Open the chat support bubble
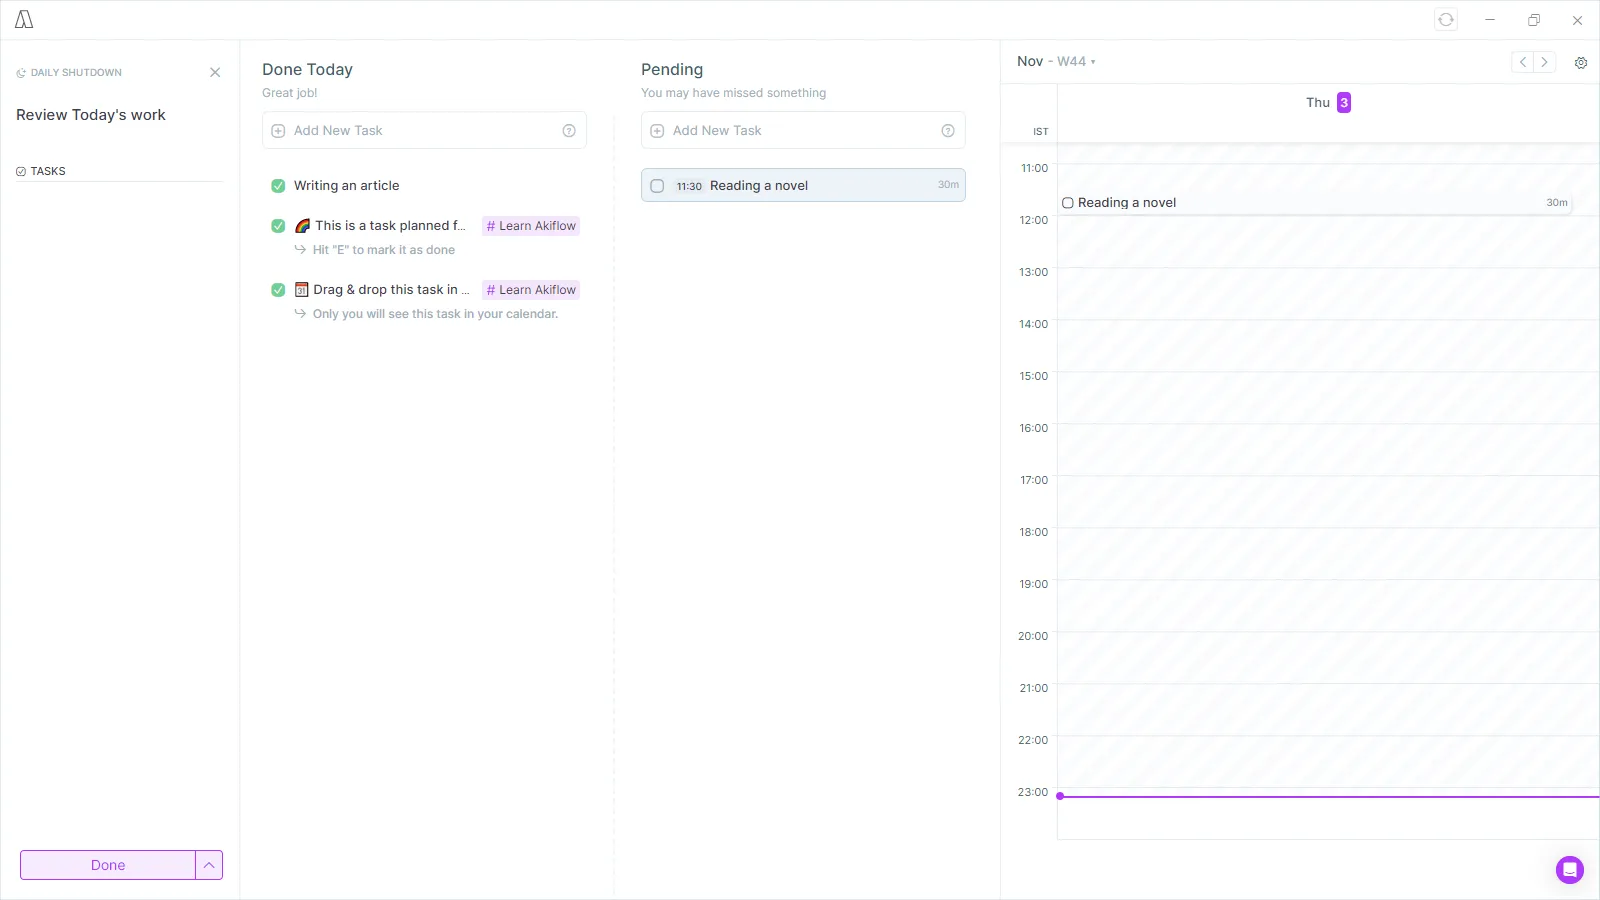 coord(1570,870)
